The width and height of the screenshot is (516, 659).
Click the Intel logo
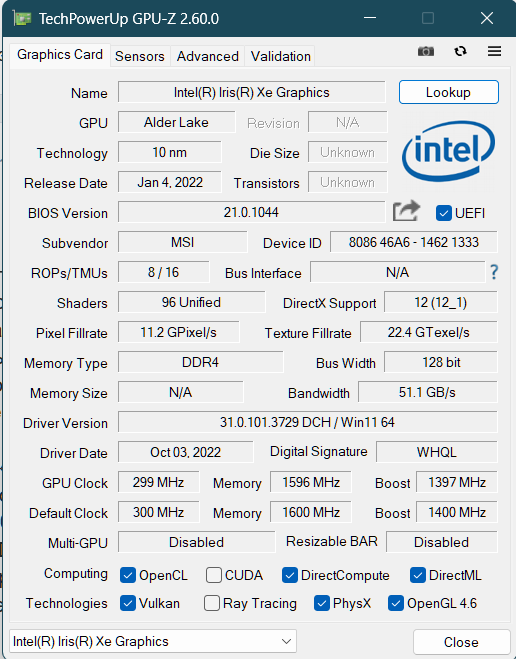pos(448,151)
